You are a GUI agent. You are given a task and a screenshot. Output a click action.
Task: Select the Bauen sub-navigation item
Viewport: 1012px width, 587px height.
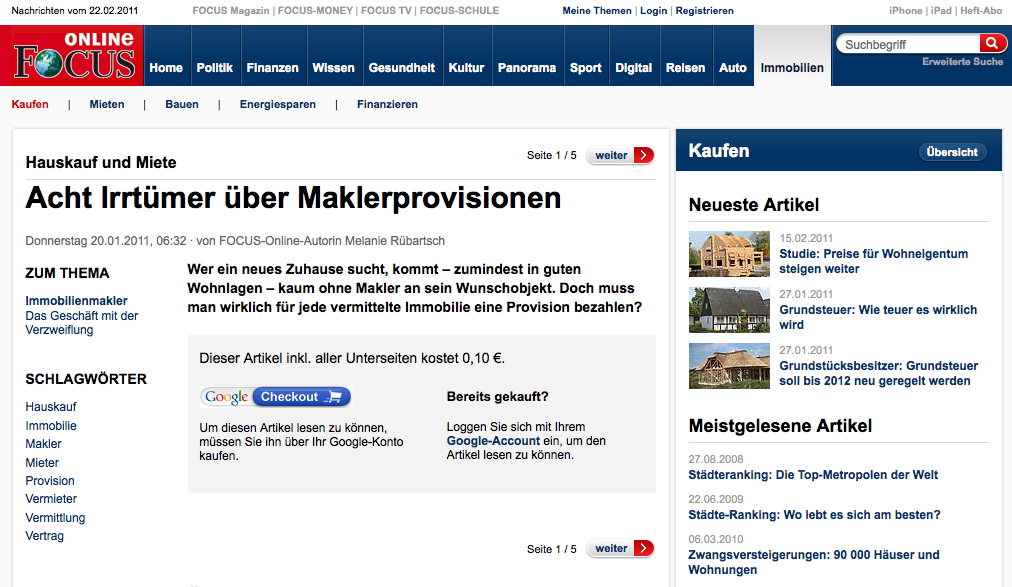pyautogui.click(x=182, y=104)
